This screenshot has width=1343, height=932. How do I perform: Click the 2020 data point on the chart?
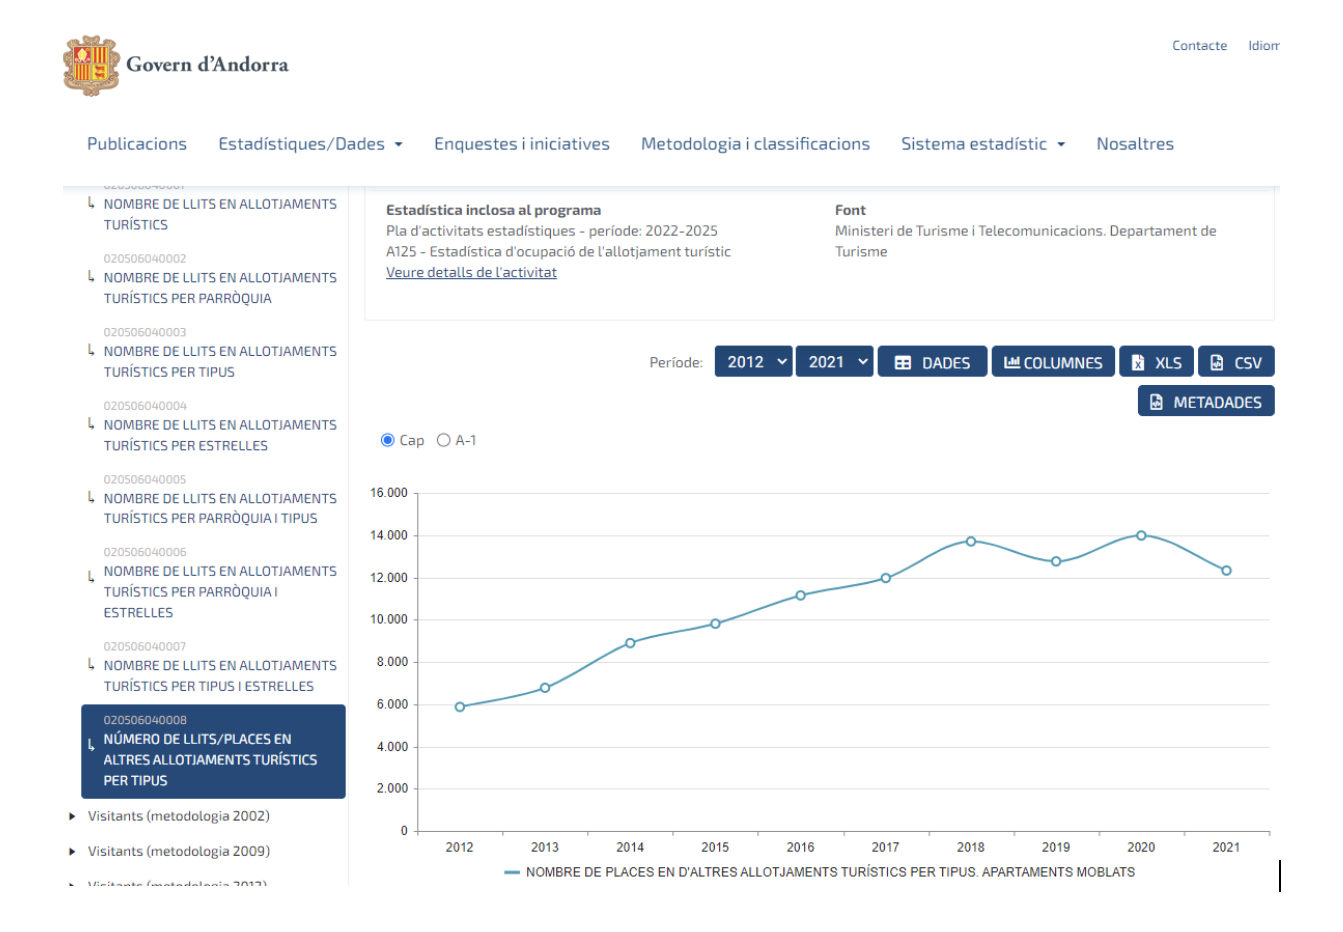pos(1141,536)
